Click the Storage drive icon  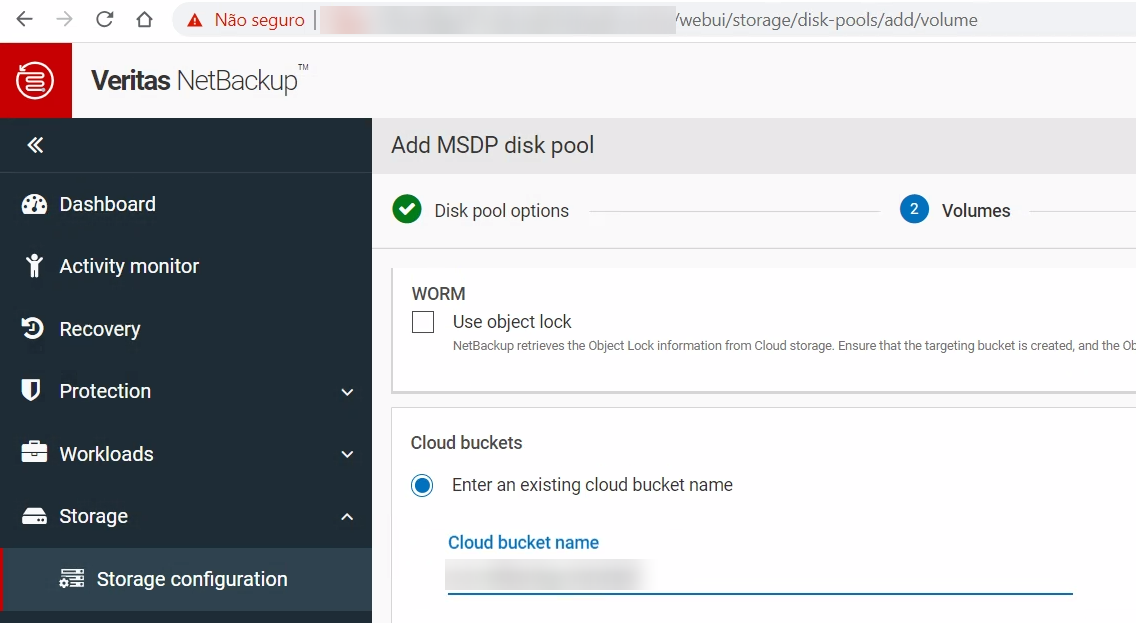(34, 516)
